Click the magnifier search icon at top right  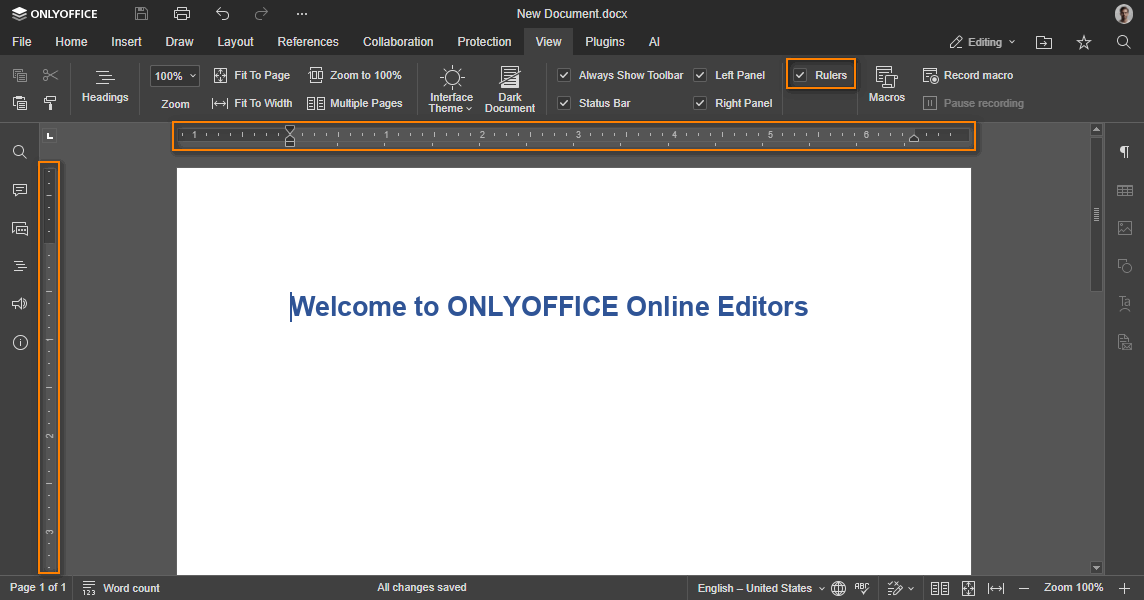pos(1124,42)
